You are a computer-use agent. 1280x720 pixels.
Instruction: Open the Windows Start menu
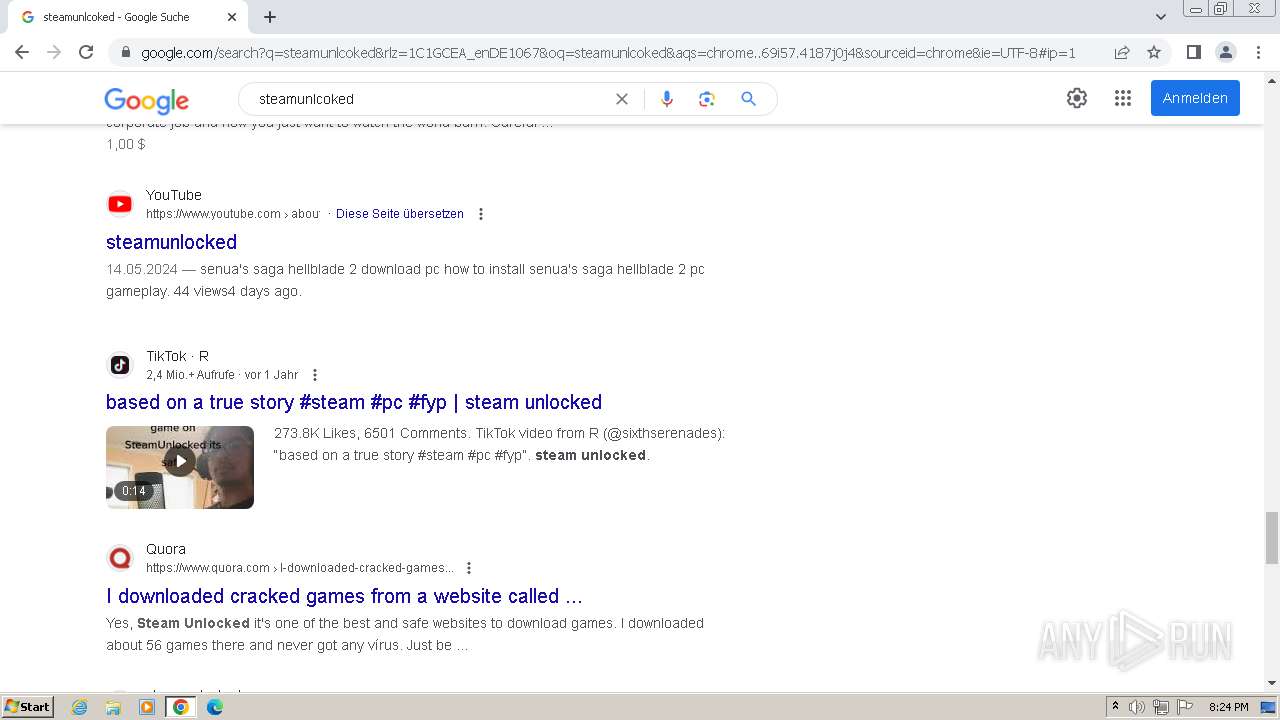[x=27, y=706]
